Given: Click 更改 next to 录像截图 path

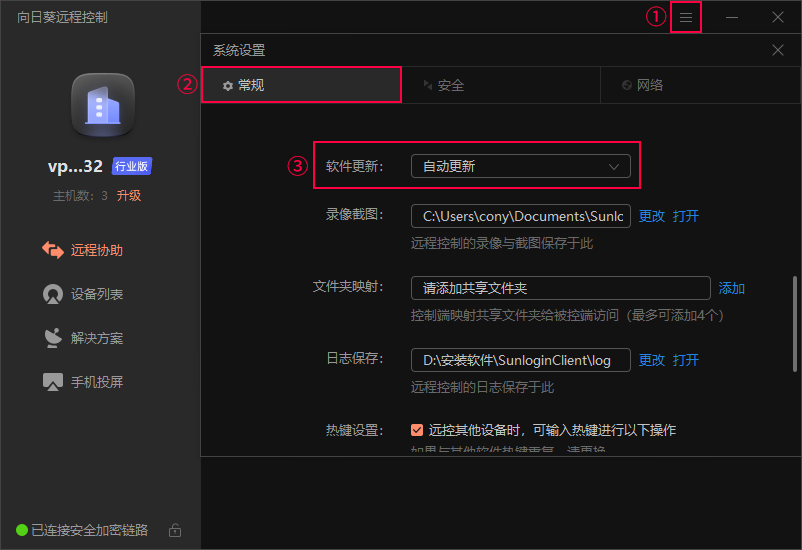Looking at the screenshot, I should [x=651, y=216].
